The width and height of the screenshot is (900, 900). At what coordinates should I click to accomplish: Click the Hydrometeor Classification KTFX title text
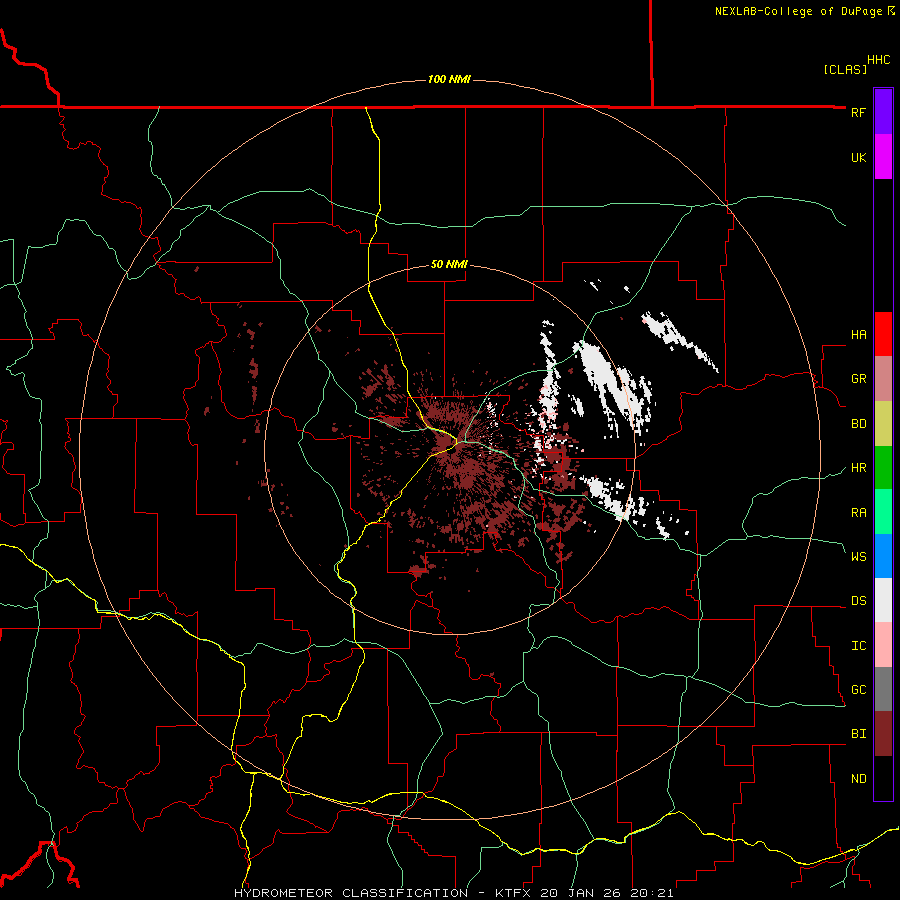click(453, 893)
